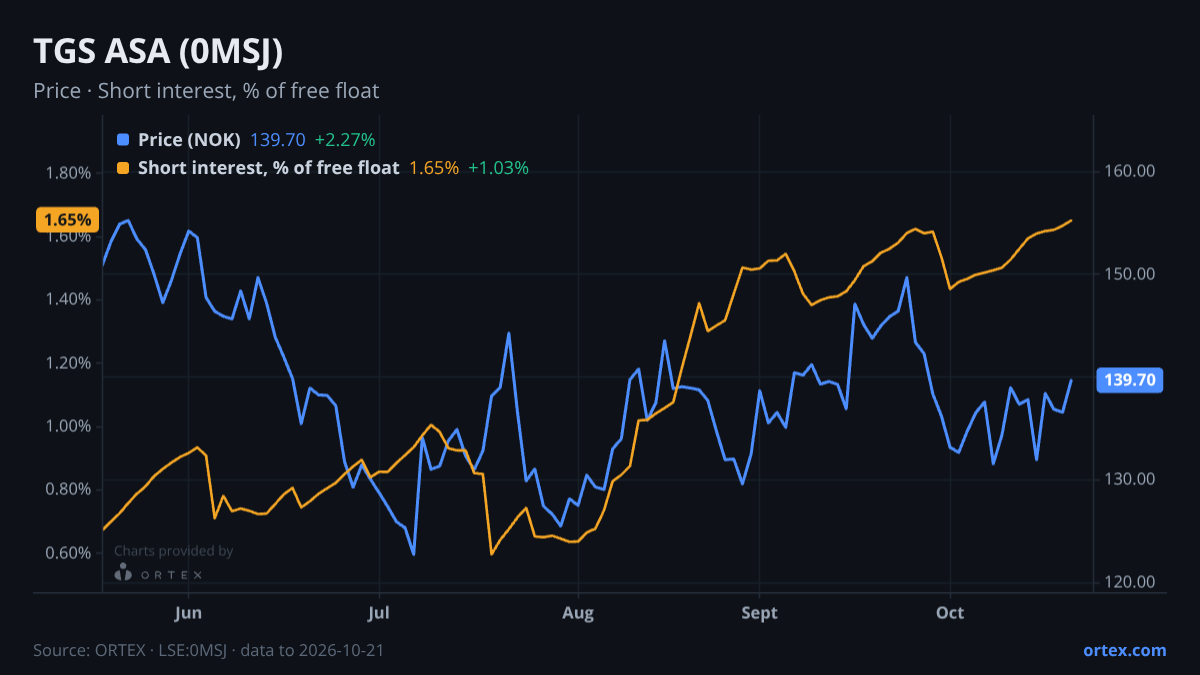This screenshot has height=675, width=1200.
Task: Click the 0.80% left axis label
Action: (68, 490)
